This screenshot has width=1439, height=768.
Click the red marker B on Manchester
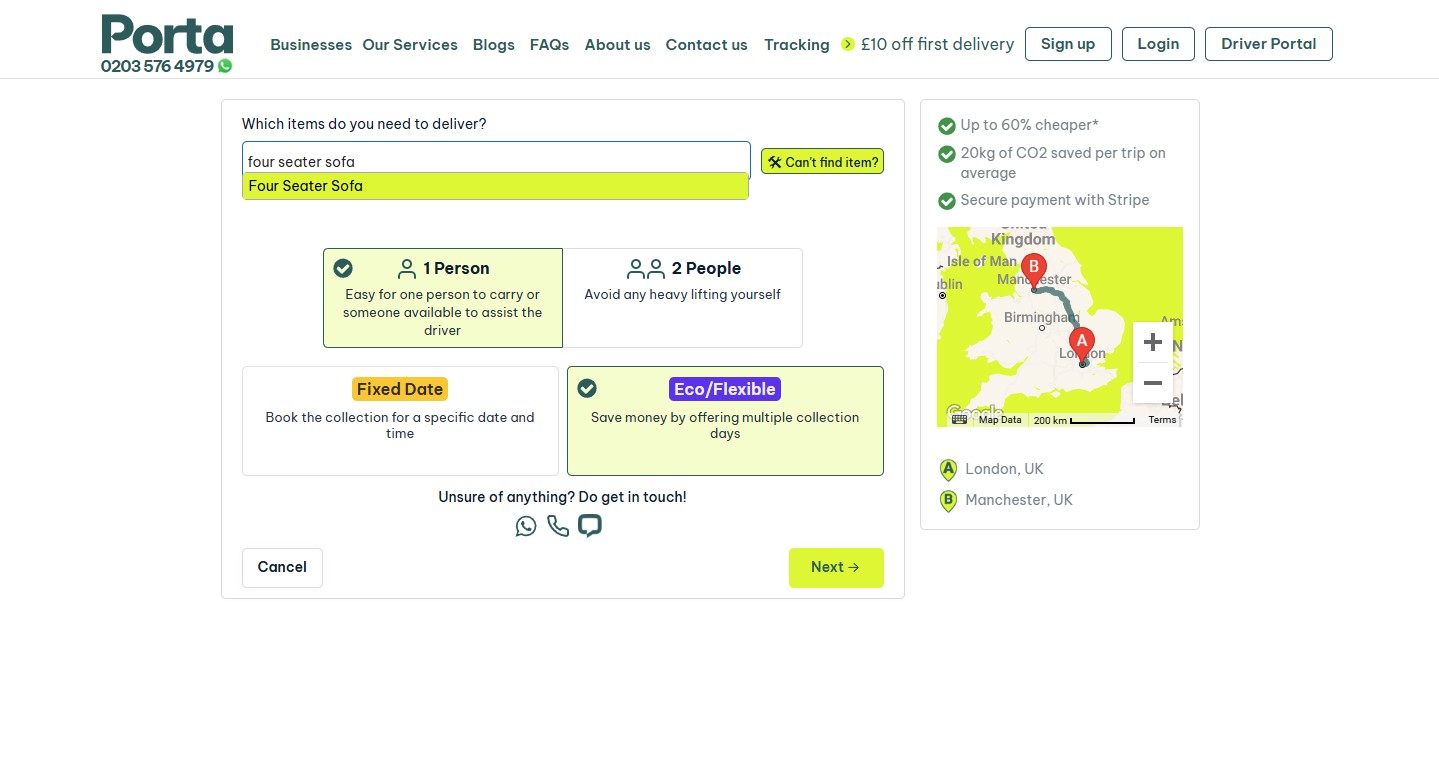click(1033, 270)
